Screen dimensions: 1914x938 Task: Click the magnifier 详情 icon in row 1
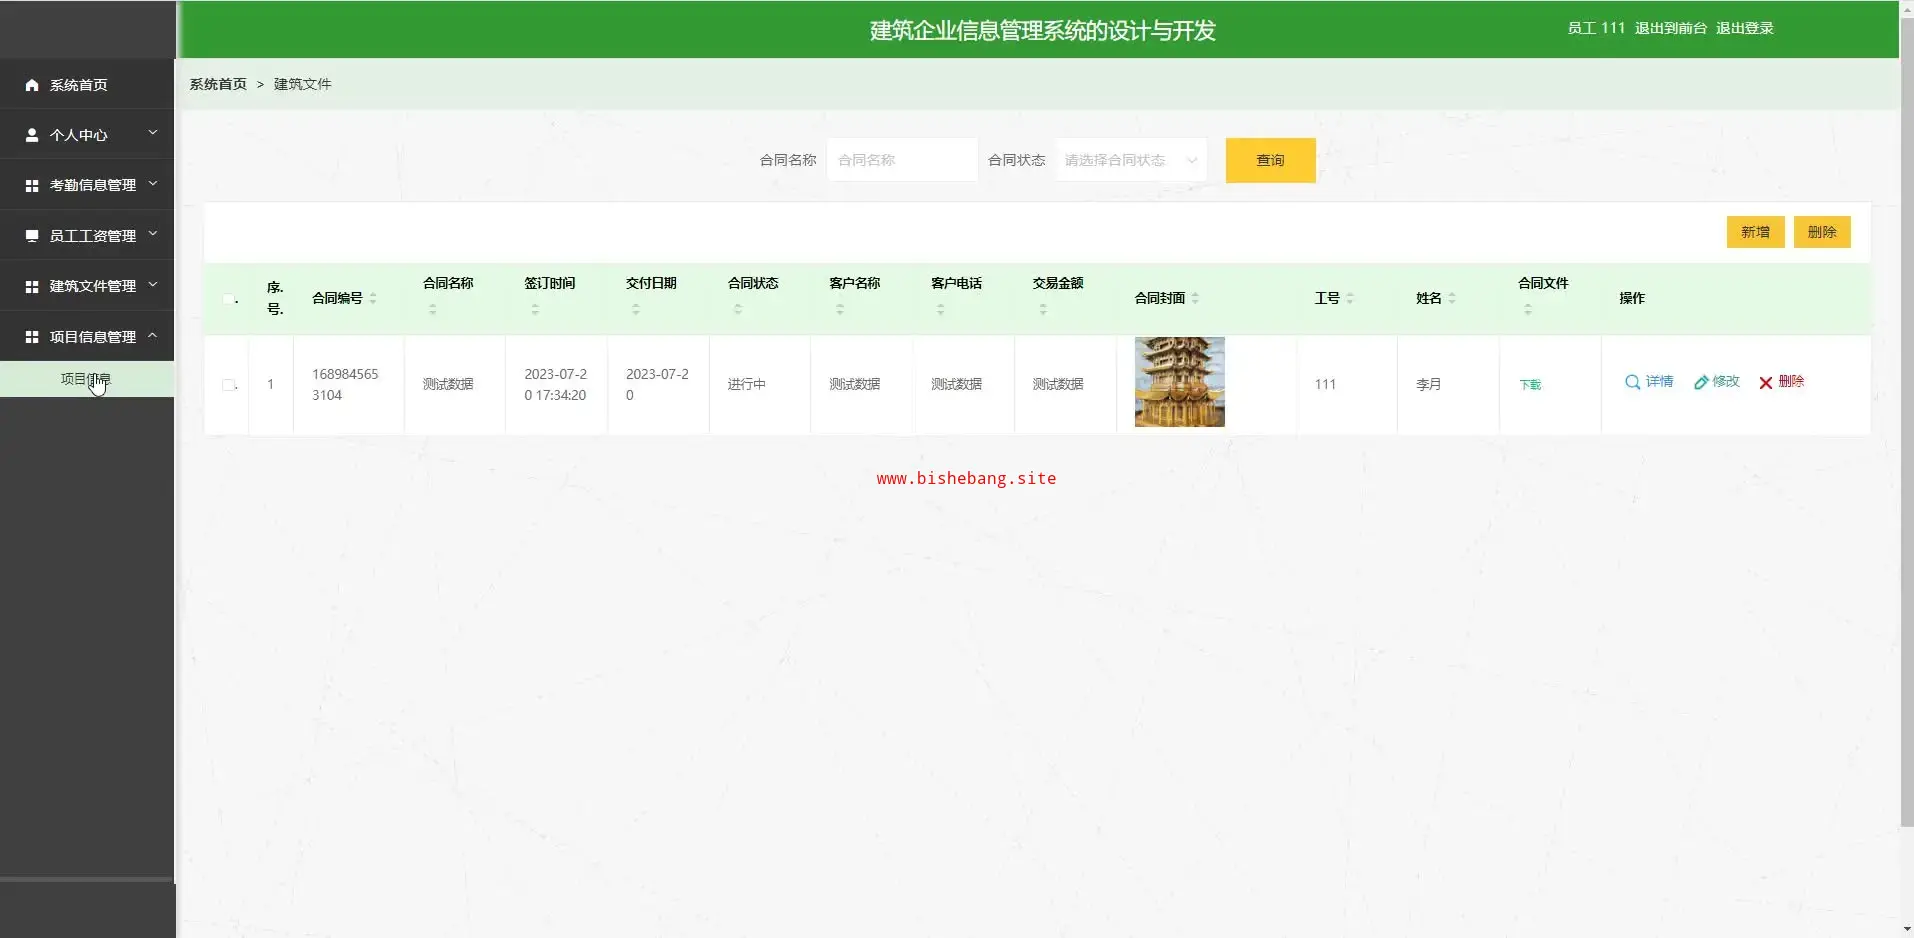click(x=1632, y=382)
